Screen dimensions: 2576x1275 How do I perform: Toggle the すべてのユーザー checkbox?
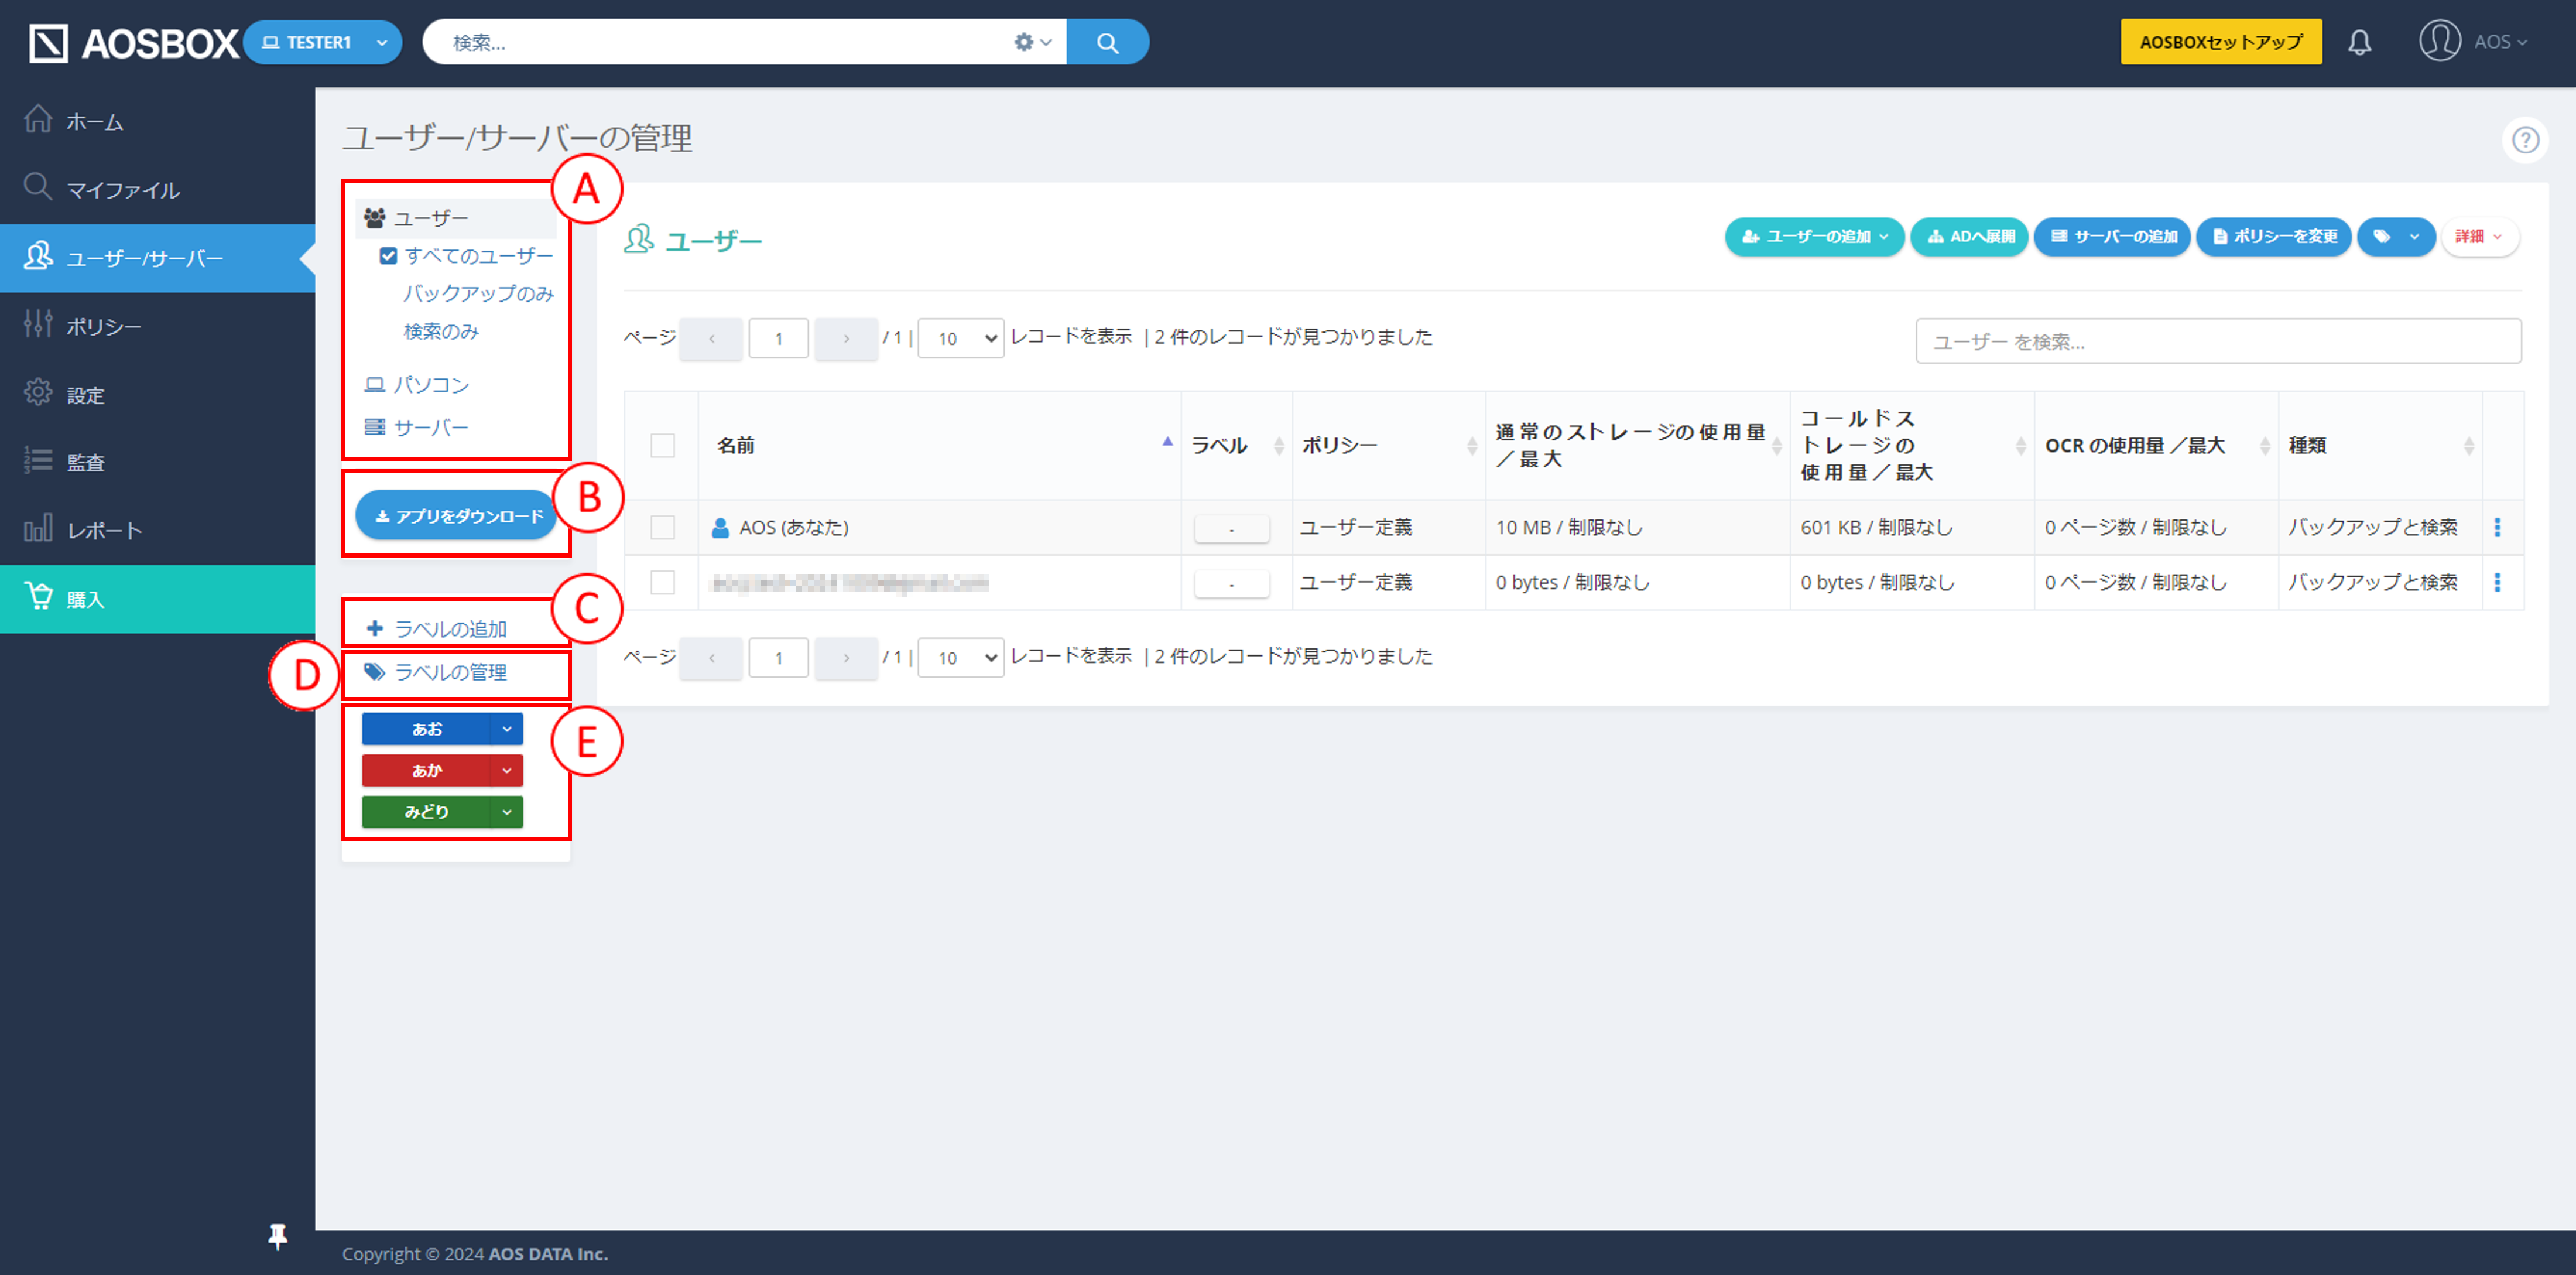[388, 256]
